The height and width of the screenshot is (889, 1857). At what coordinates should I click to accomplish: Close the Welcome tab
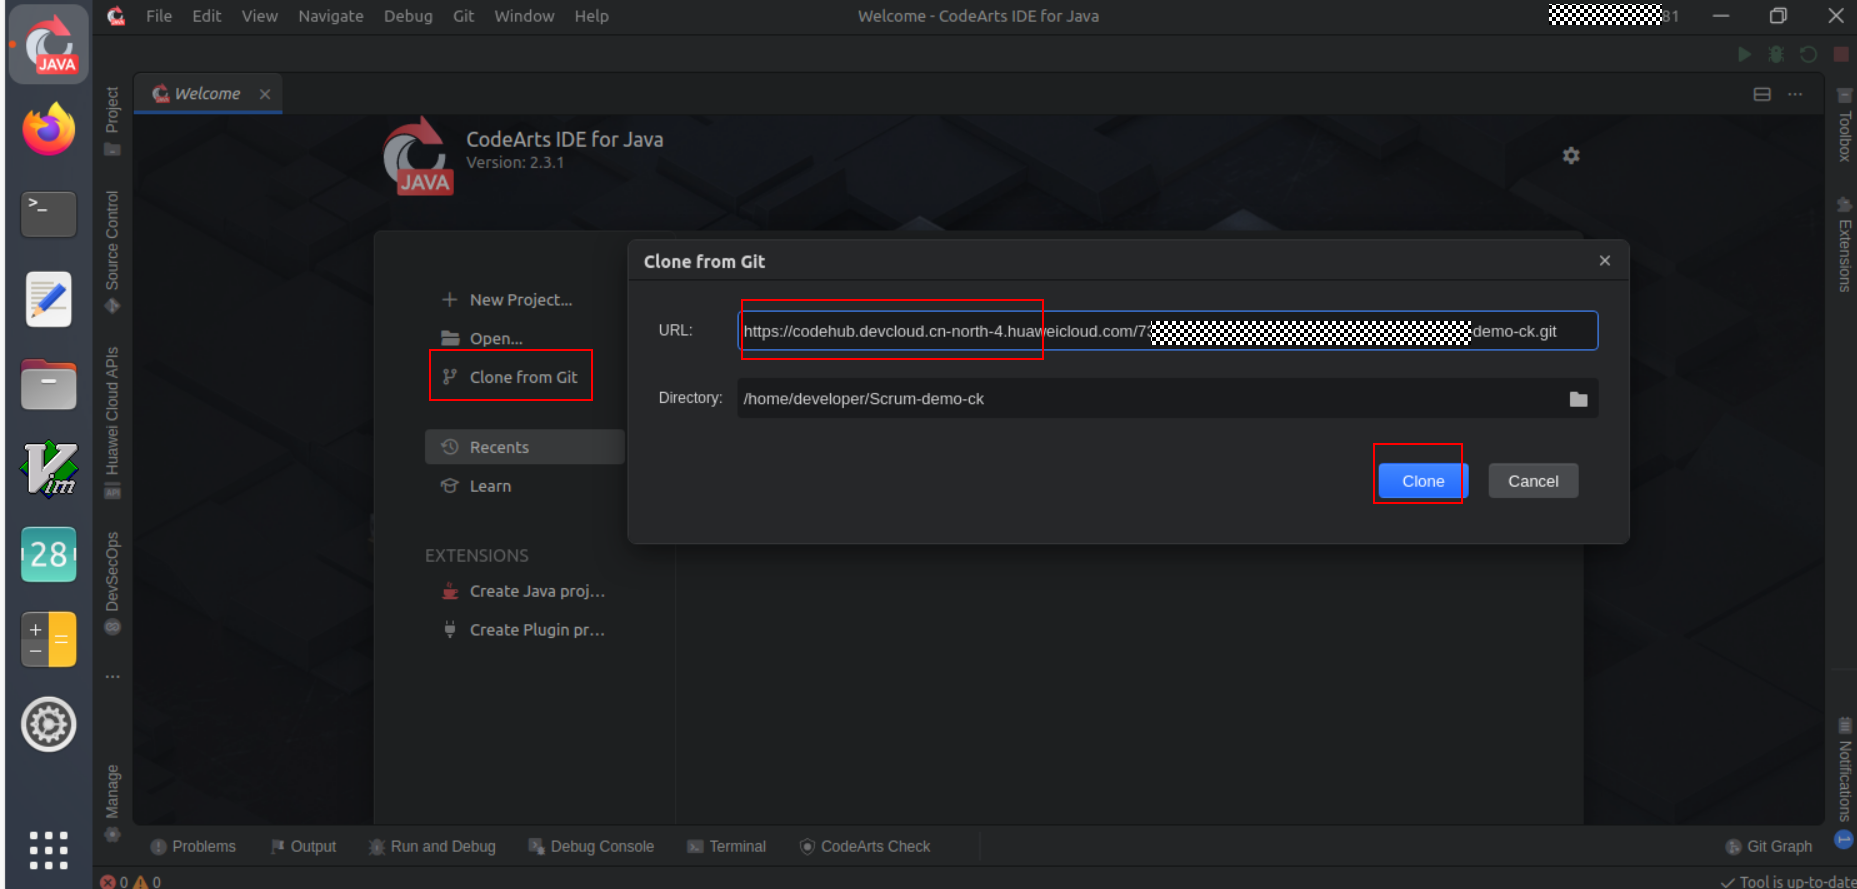pyautogui.click(x=265, y=94)
